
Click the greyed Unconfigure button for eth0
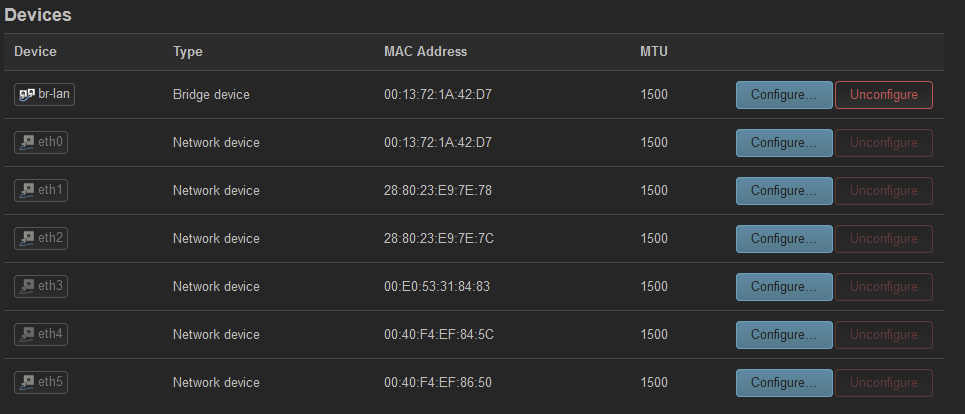click(884, 143)
